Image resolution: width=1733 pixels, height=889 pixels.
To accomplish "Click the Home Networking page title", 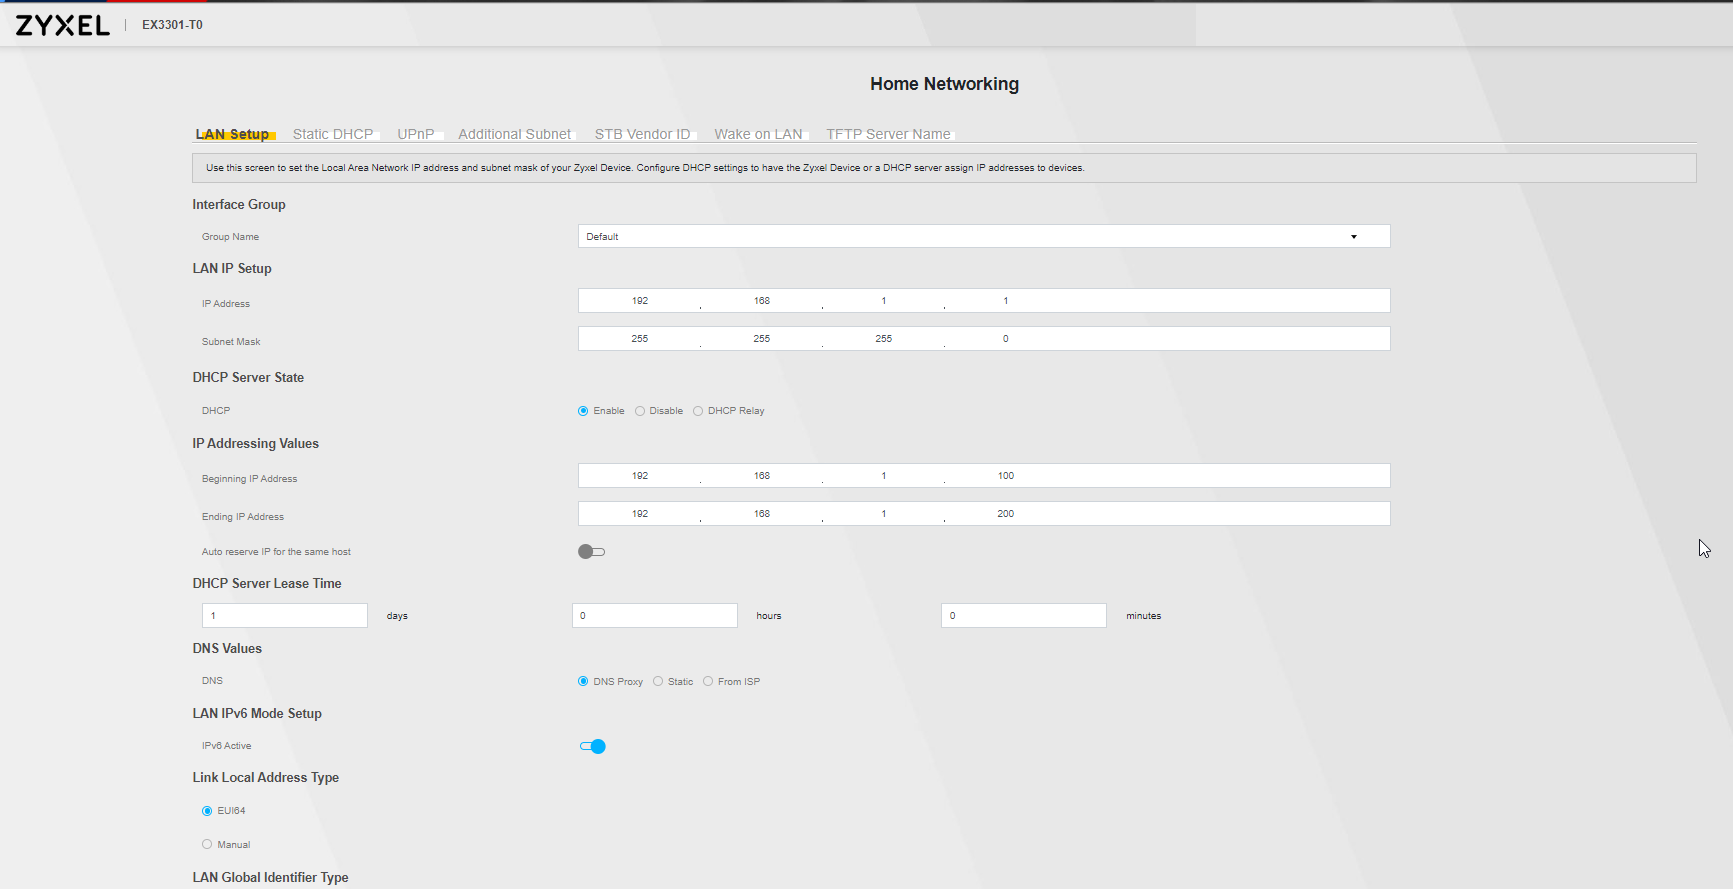I will [945, 84].
